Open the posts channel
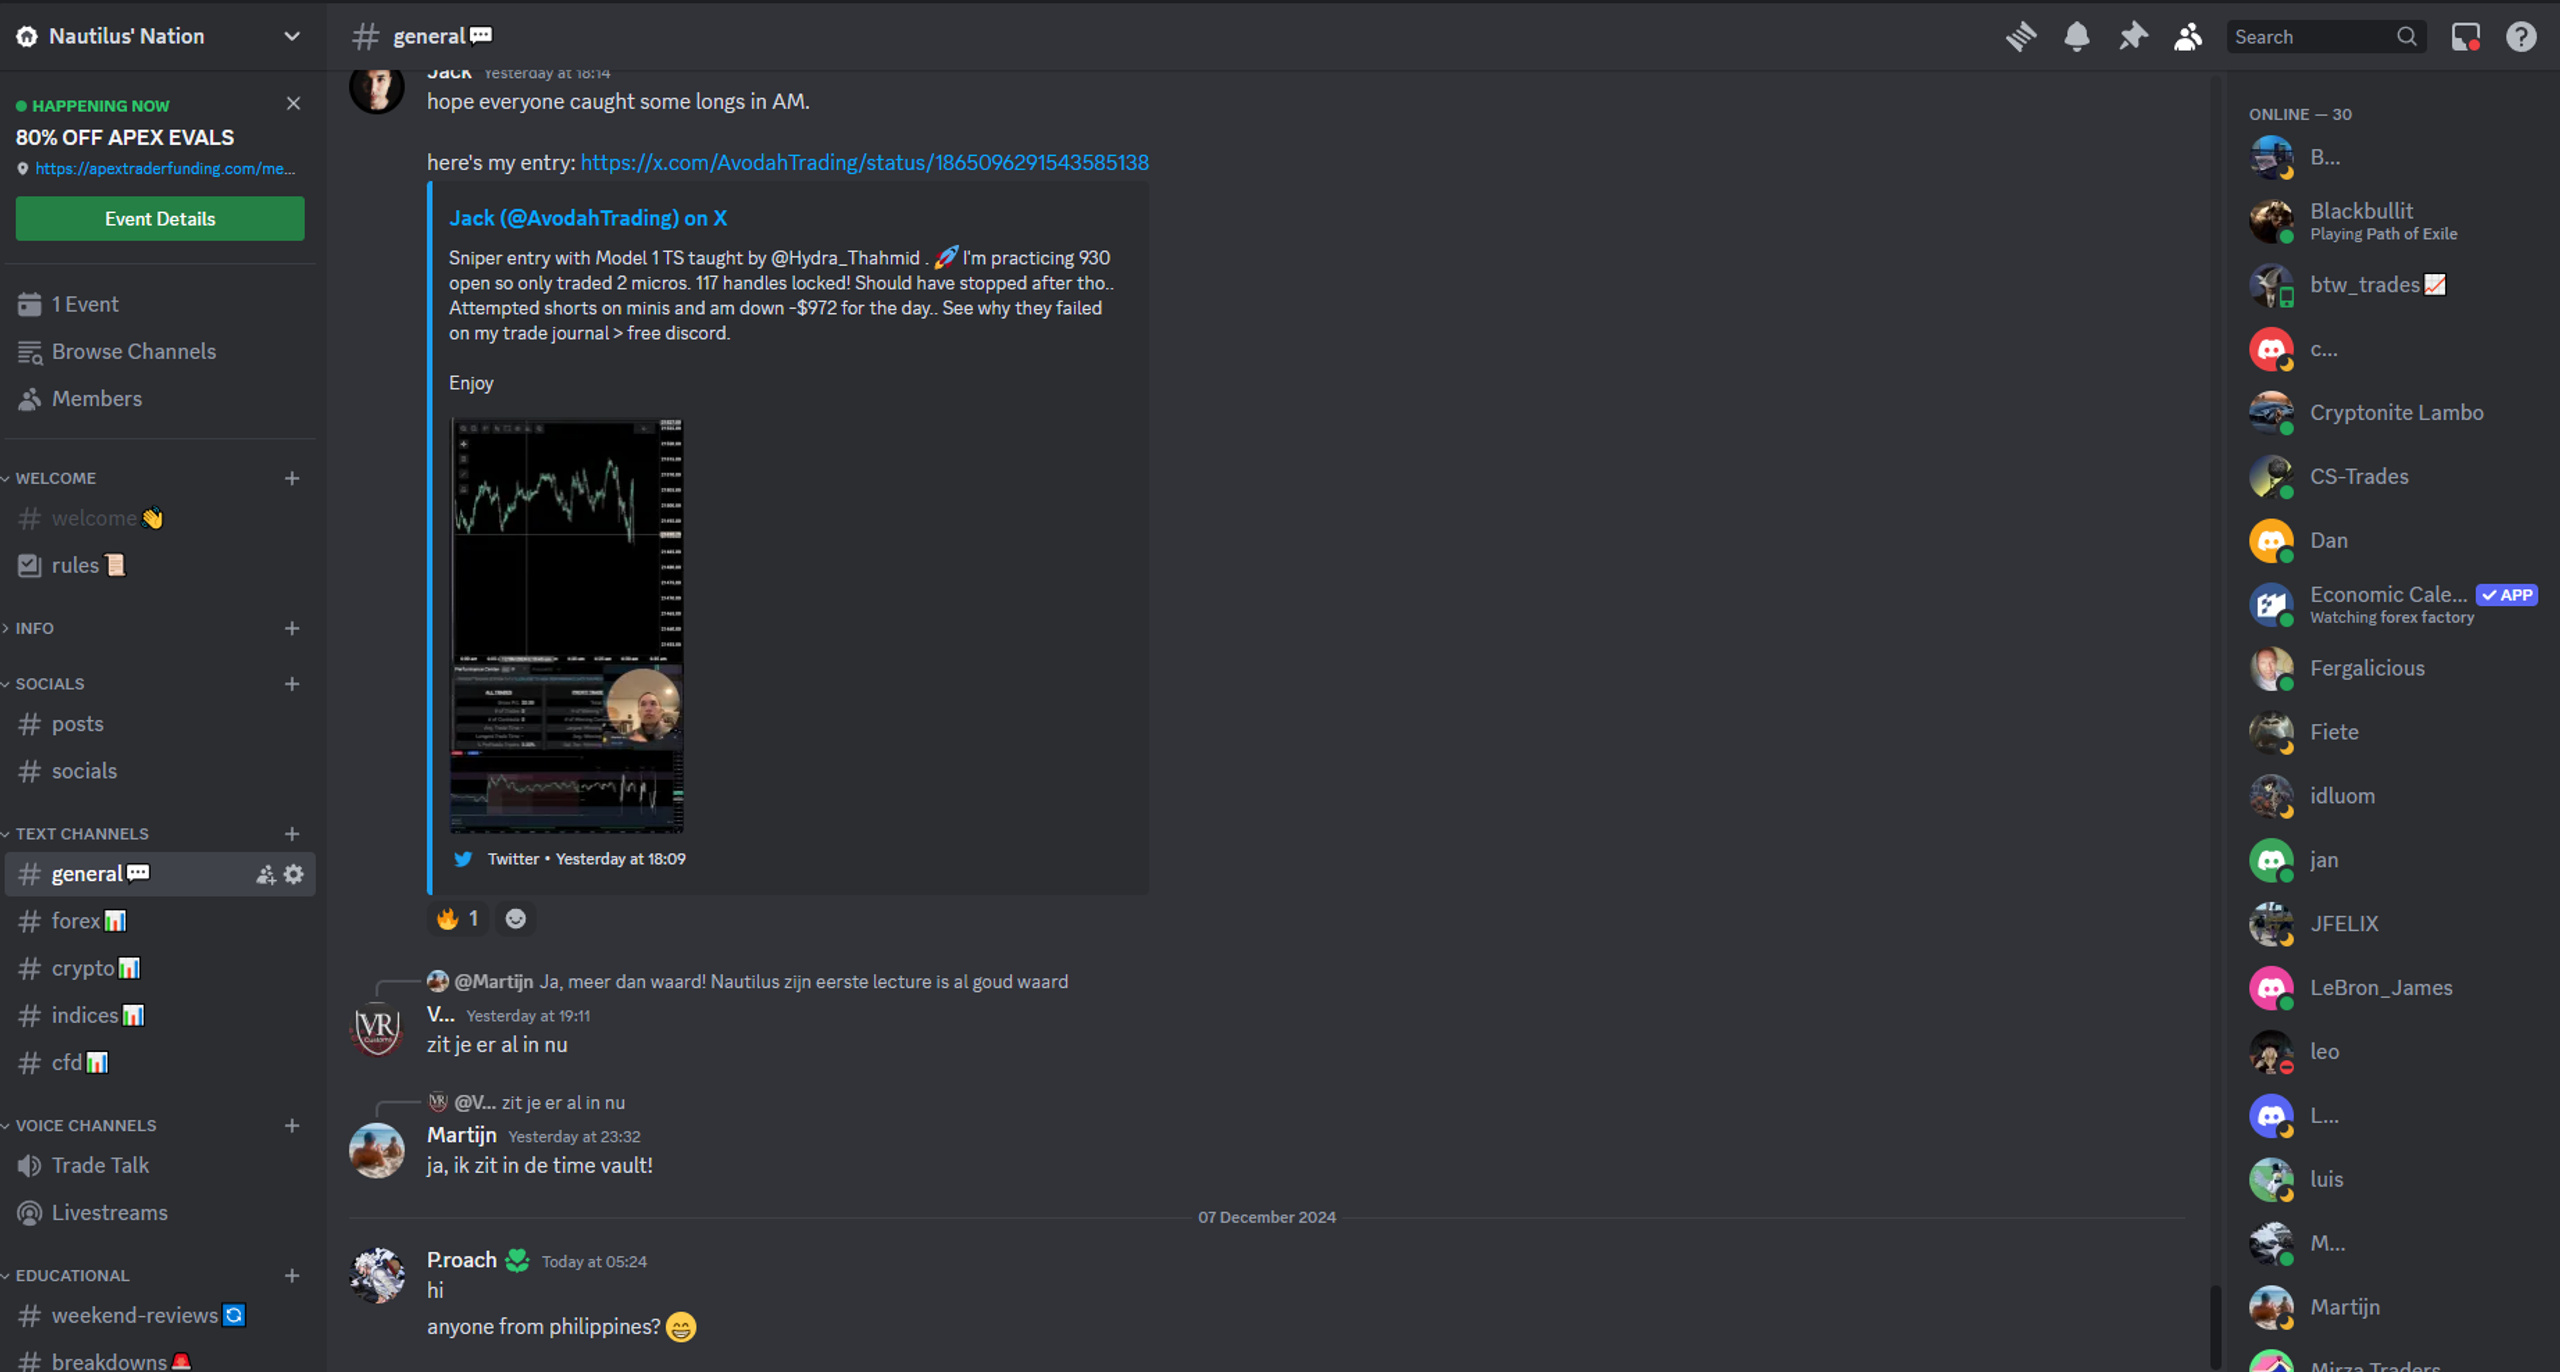2560x1372 pixels. click(x=160, y=724)
